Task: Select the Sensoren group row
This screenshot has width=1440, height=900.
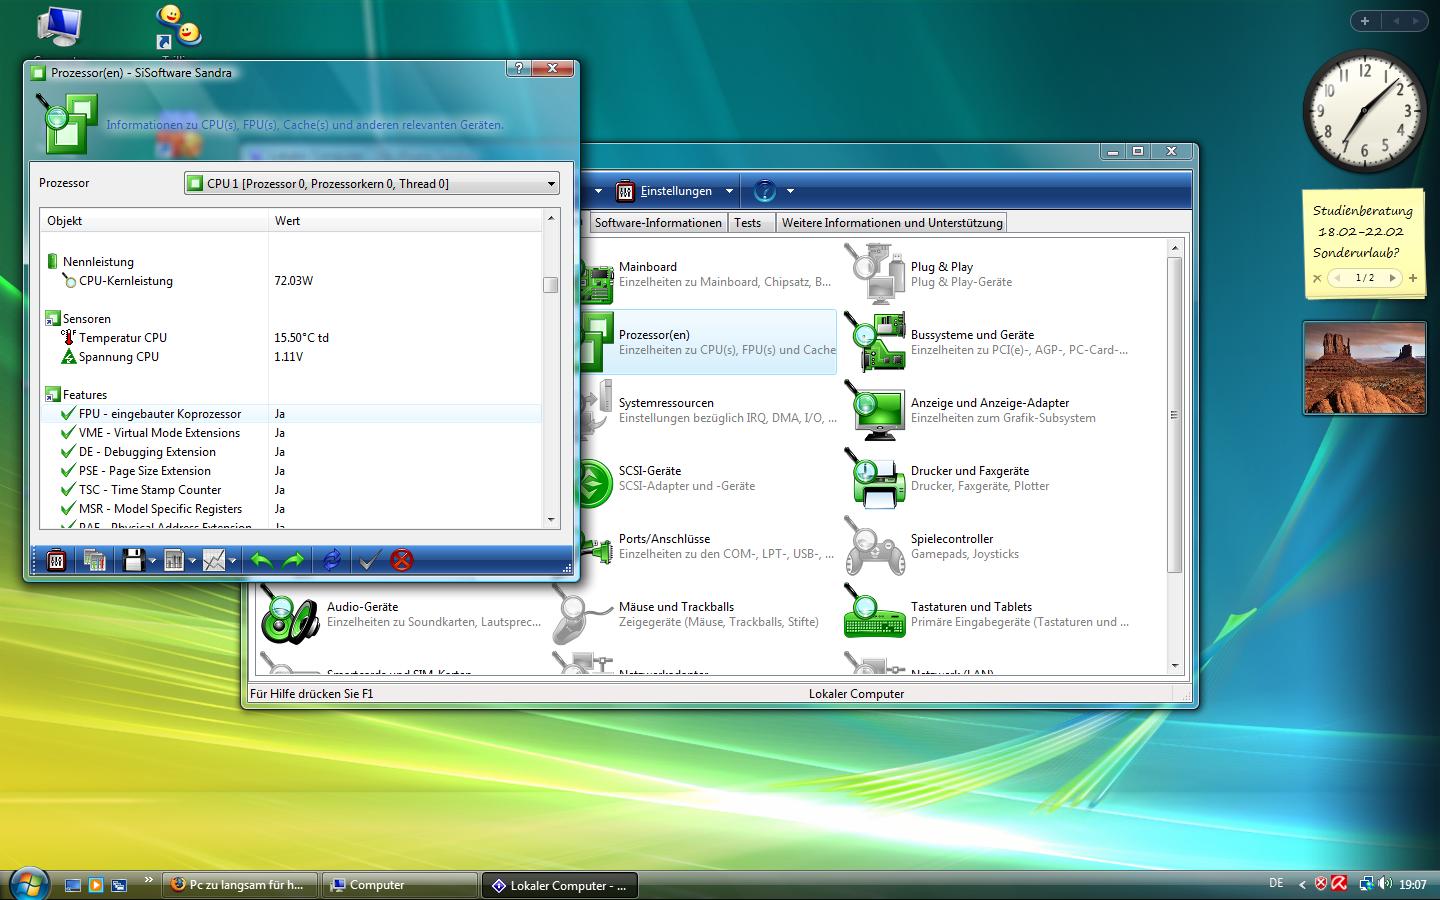Action: point(291,319)
